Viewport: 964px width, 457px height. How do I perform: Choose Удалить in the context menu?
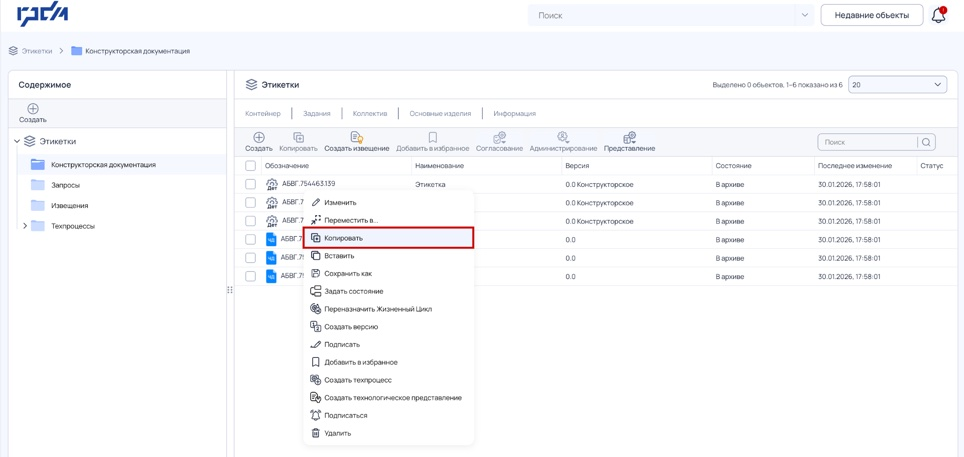pyautogui.click(x=389, y=433)
